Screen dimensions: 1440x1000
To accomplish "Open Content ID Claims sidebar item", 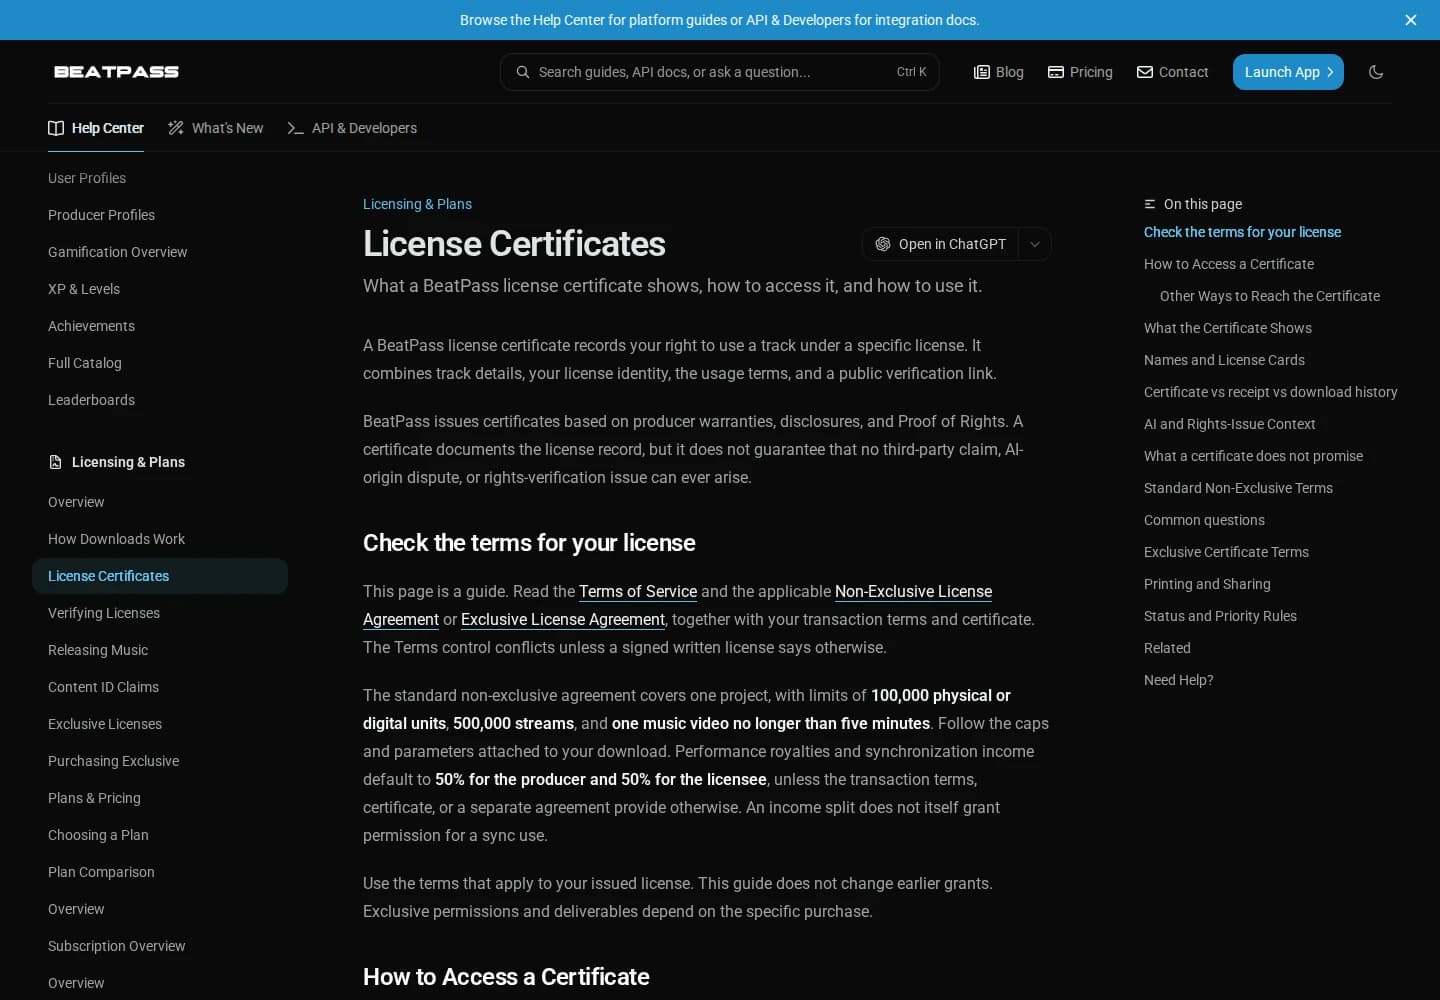I will pyautogui.click(x=103, y=687).
